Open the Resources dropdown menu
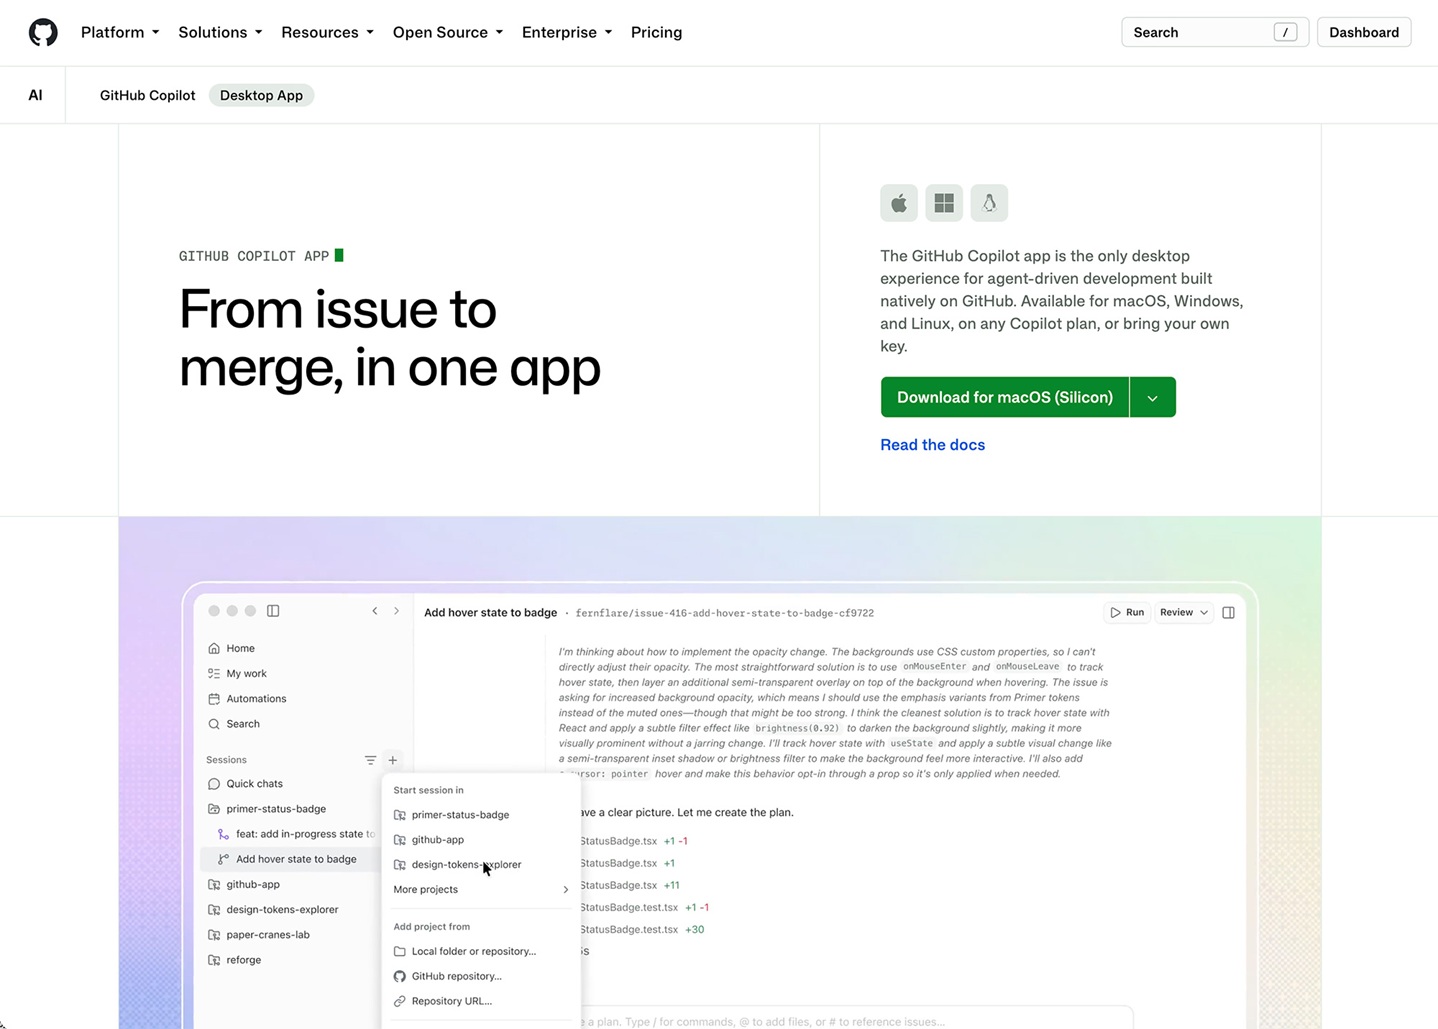 [x=327, y=32]
